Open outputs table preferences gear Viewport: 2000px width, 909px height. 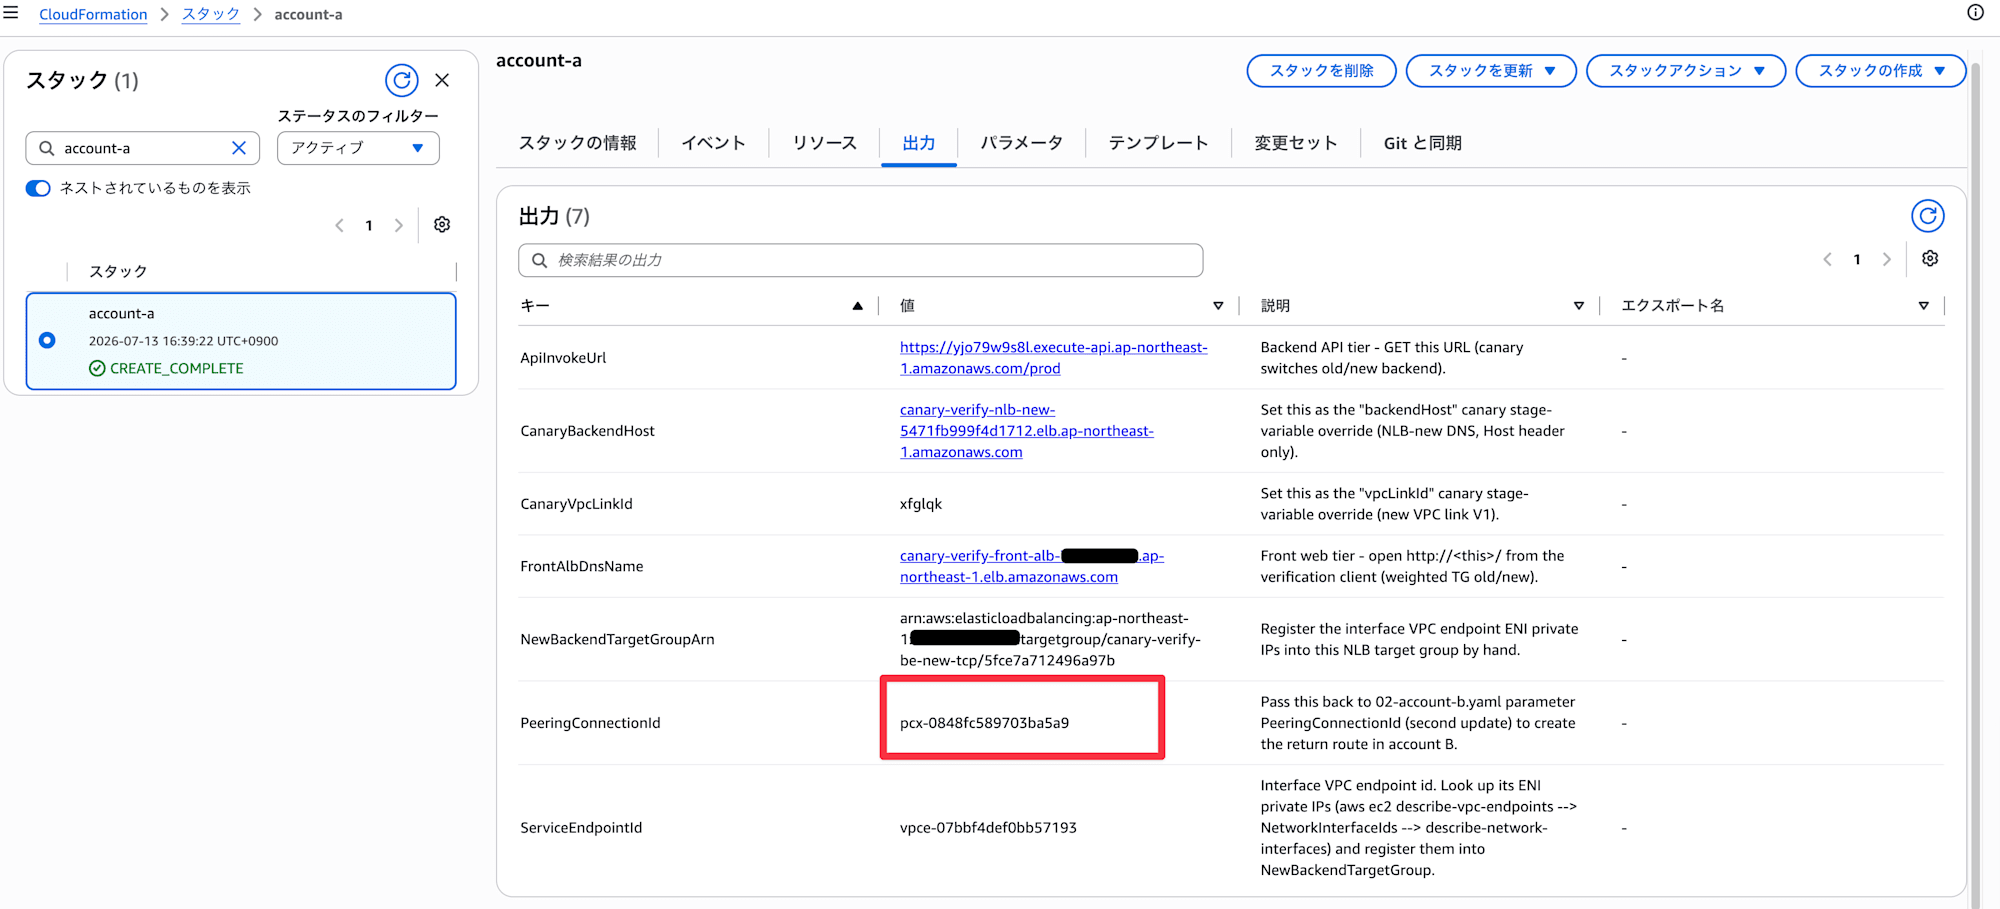(x=1930, y=259)
